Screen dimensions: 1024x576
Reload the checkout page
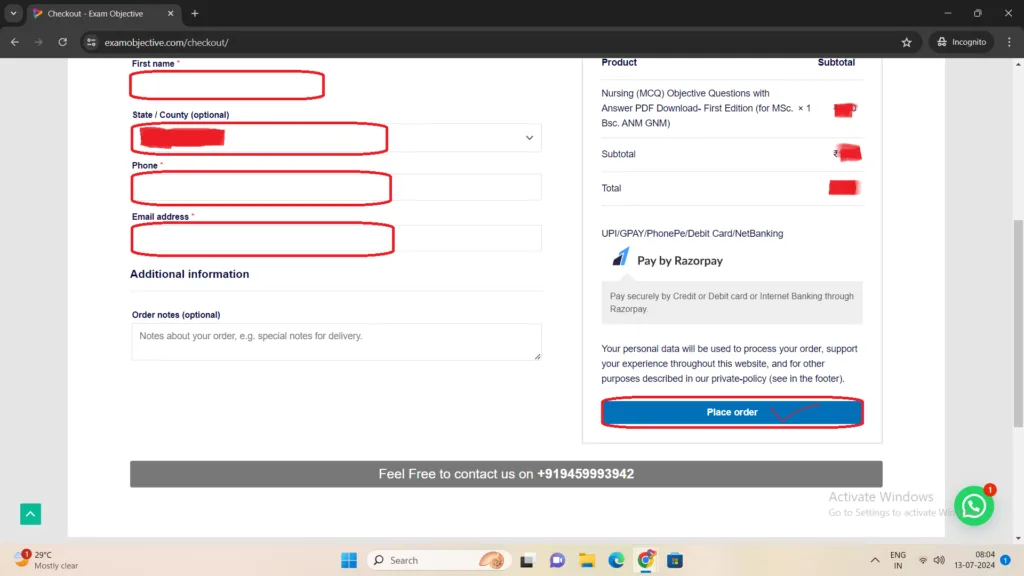click(63, 42)
